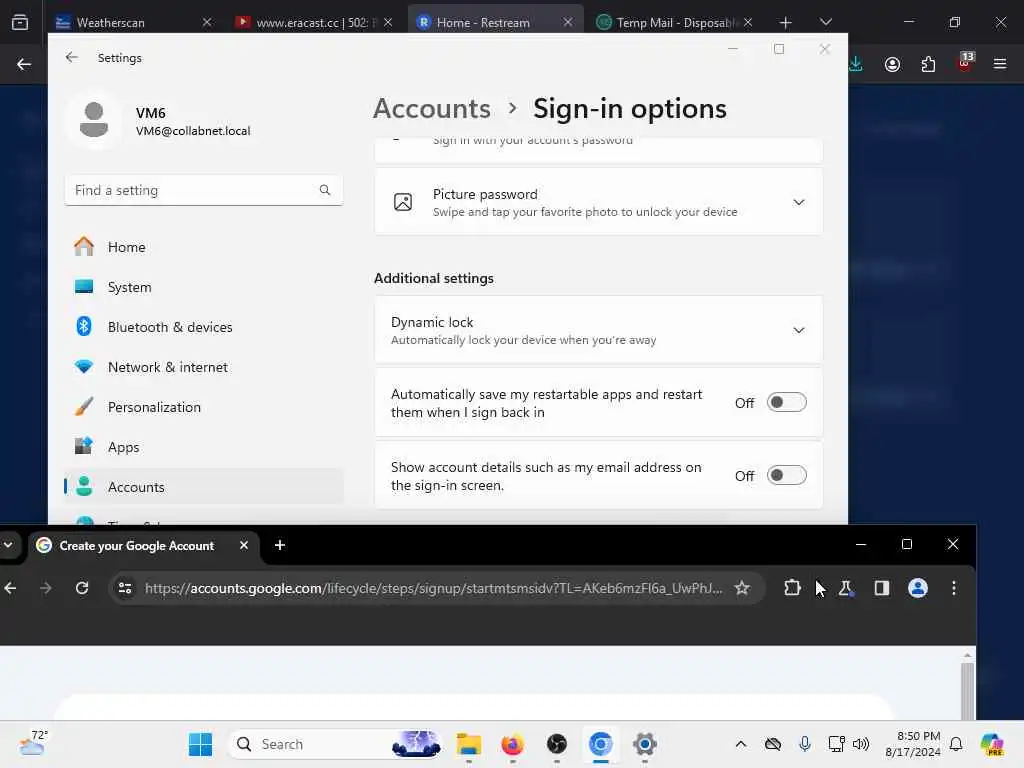The image size is (1024, 768).
Task: Open Chrome extensions puzzle icon
Action: (792, 588)
